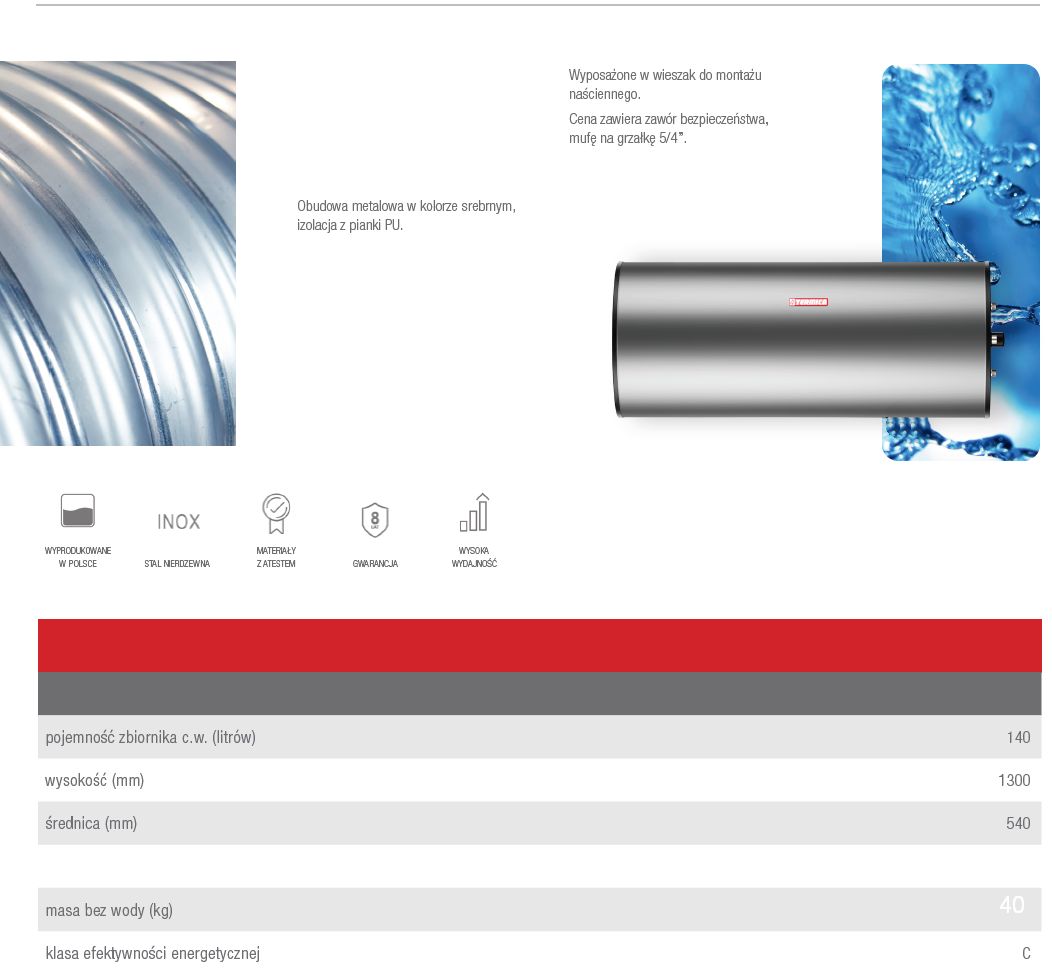1052x971 pixels.
Task: Select the masa bez wody (kg) row
Action: coord(539,909)
